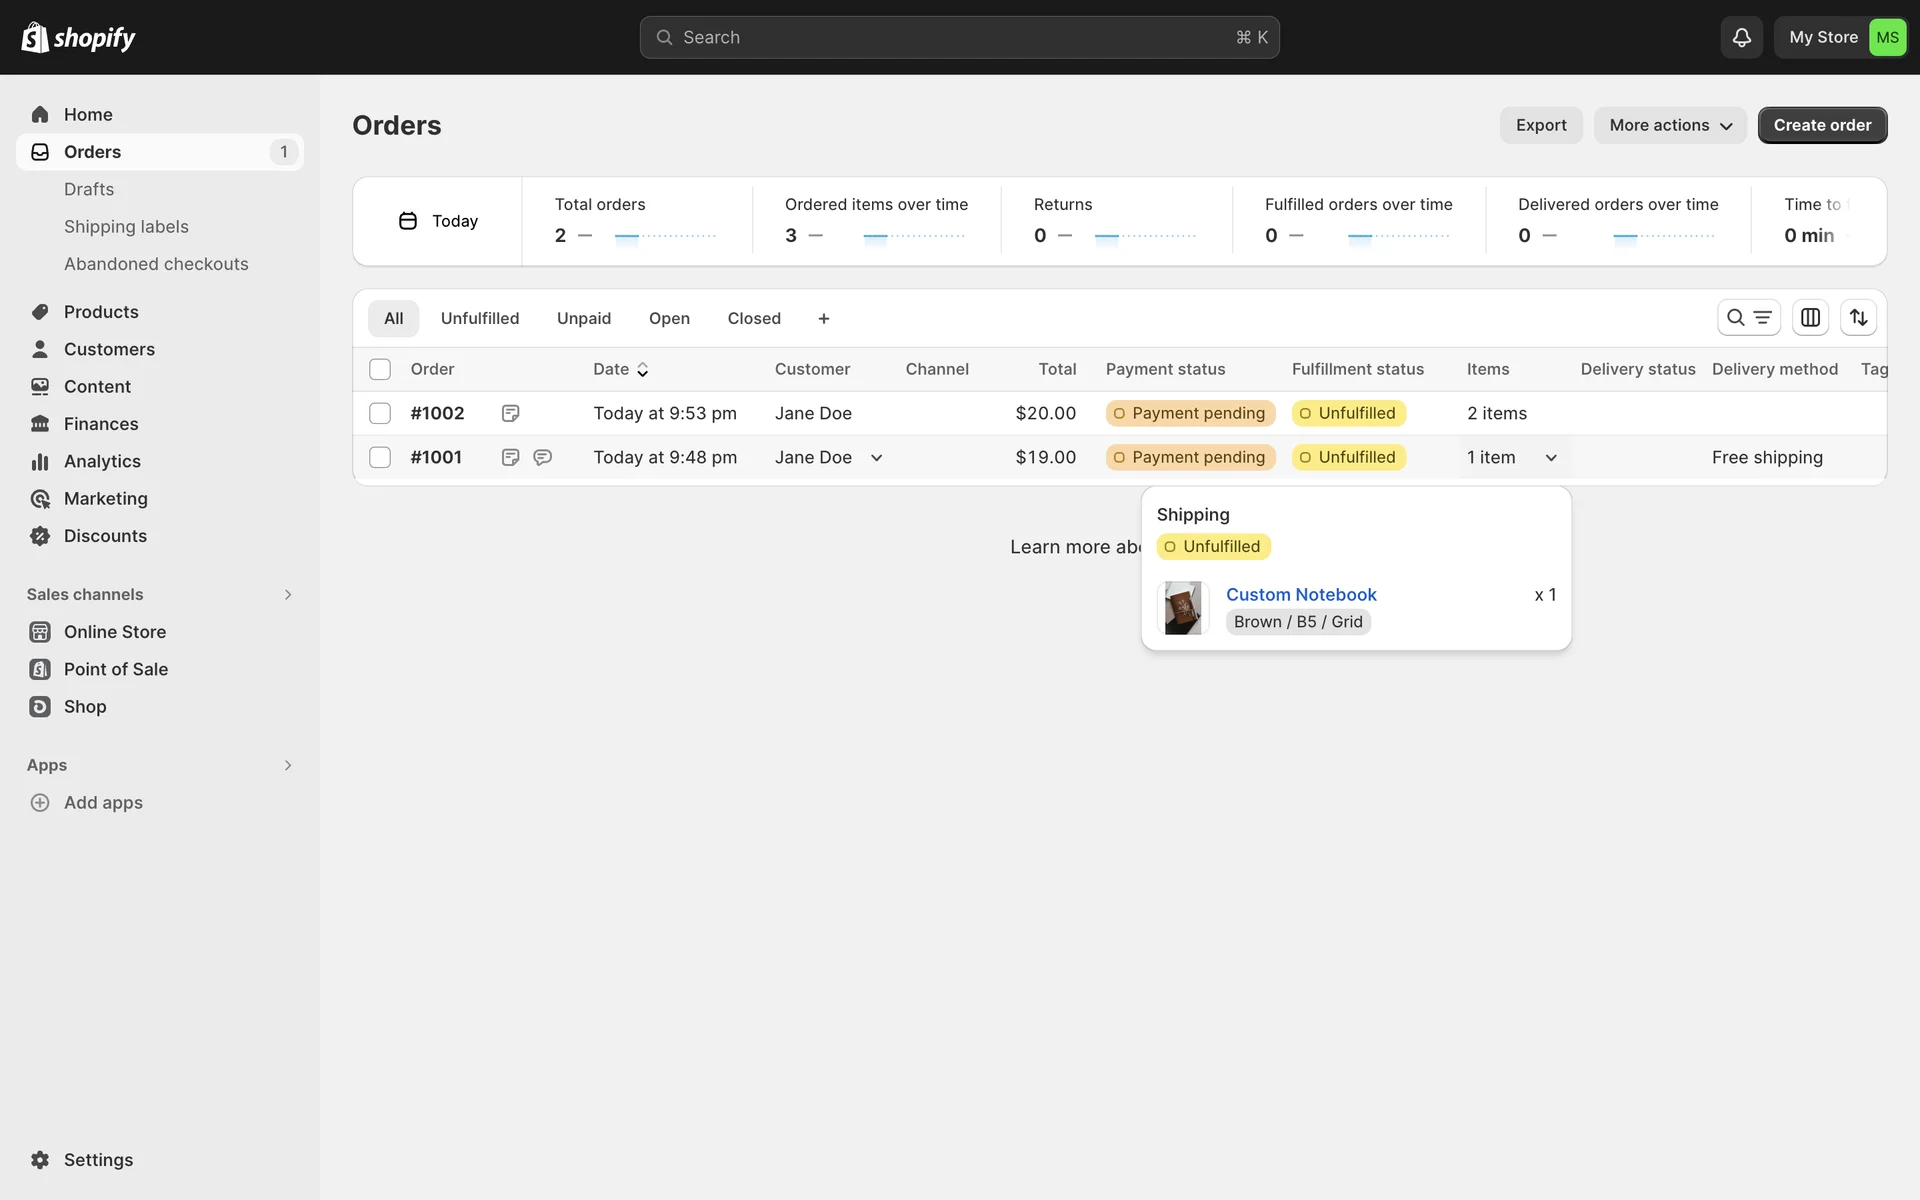The height and width of the screenshot is (1200, 1920).
Task: Open the More actions dropdown
Action: pos(1669,125)
